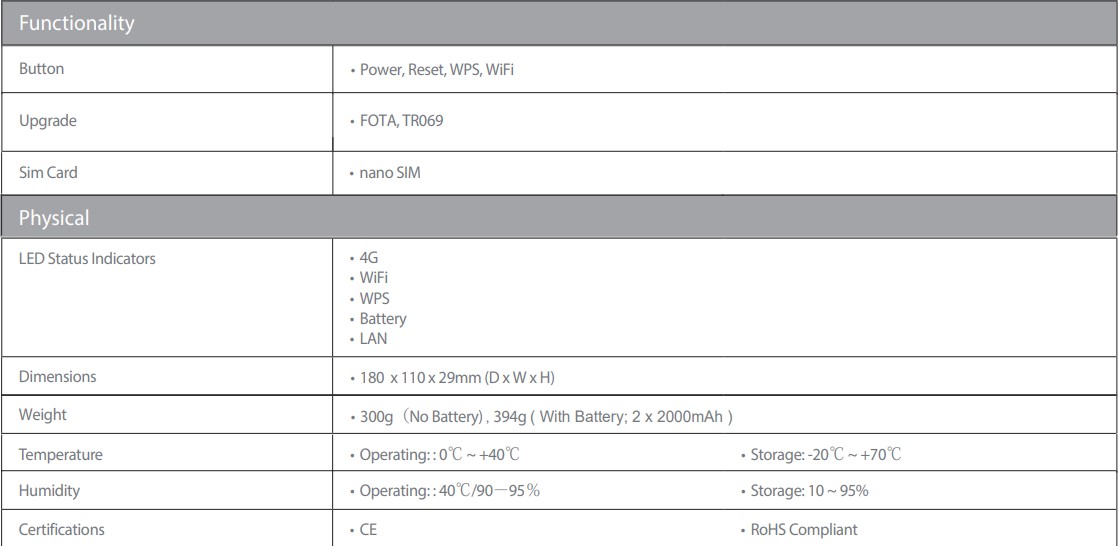Click the LAN indicator list entry
1118x546 pixels.
coord(373,340)
